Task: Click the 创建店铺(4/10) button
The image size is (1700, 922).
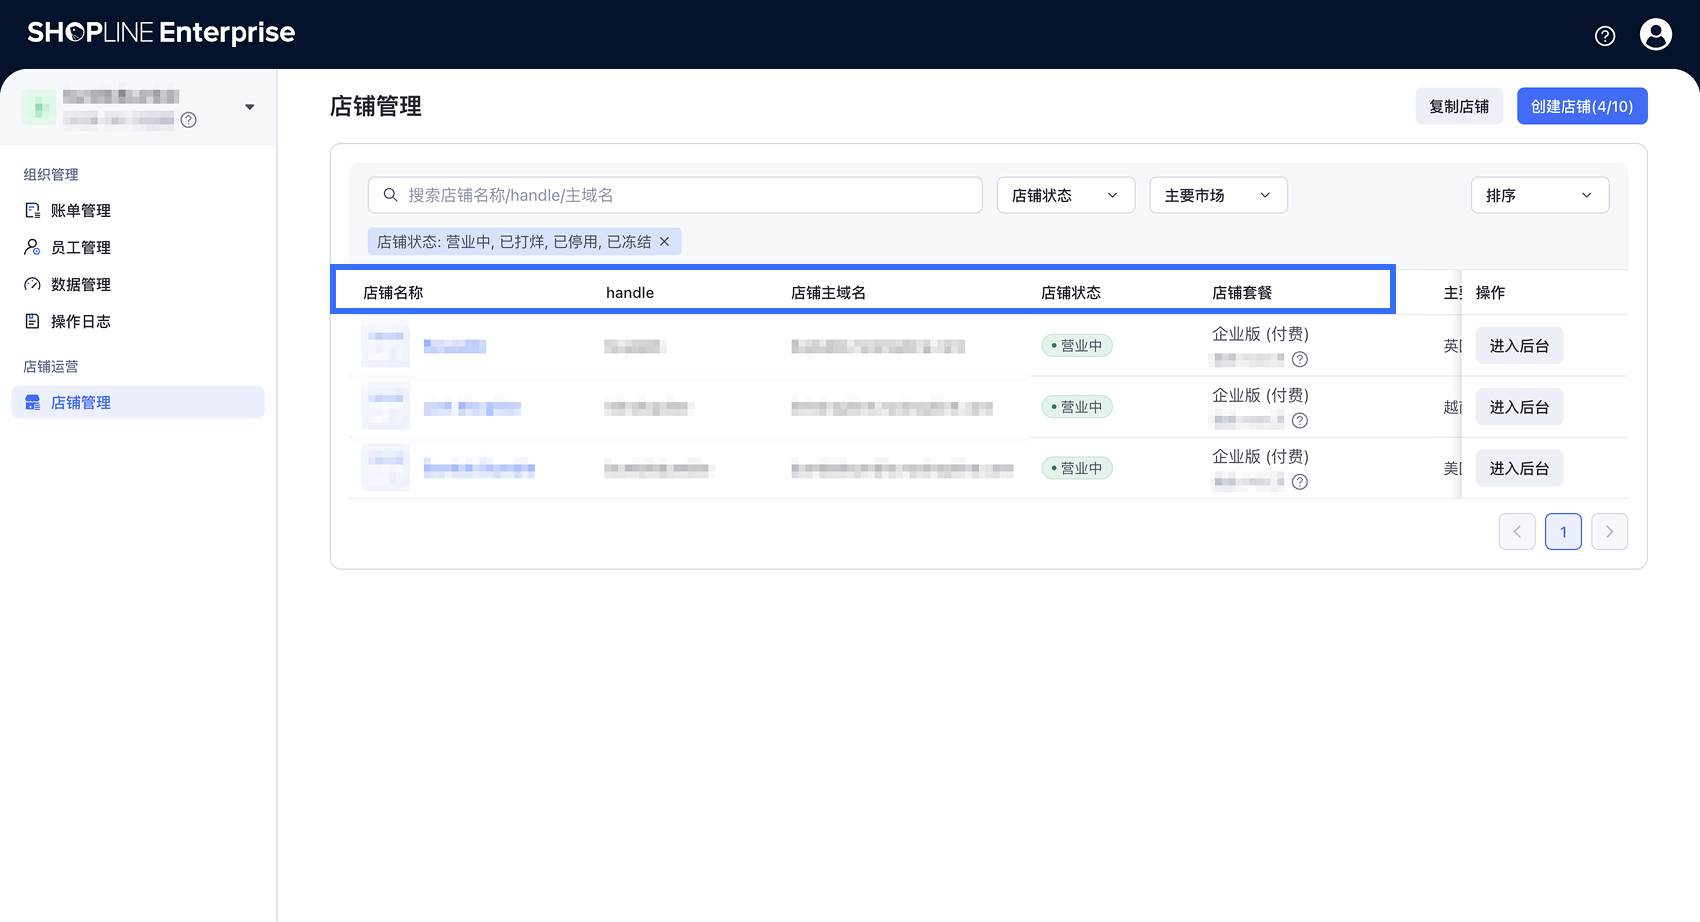Action: [x=1581, y=107]
